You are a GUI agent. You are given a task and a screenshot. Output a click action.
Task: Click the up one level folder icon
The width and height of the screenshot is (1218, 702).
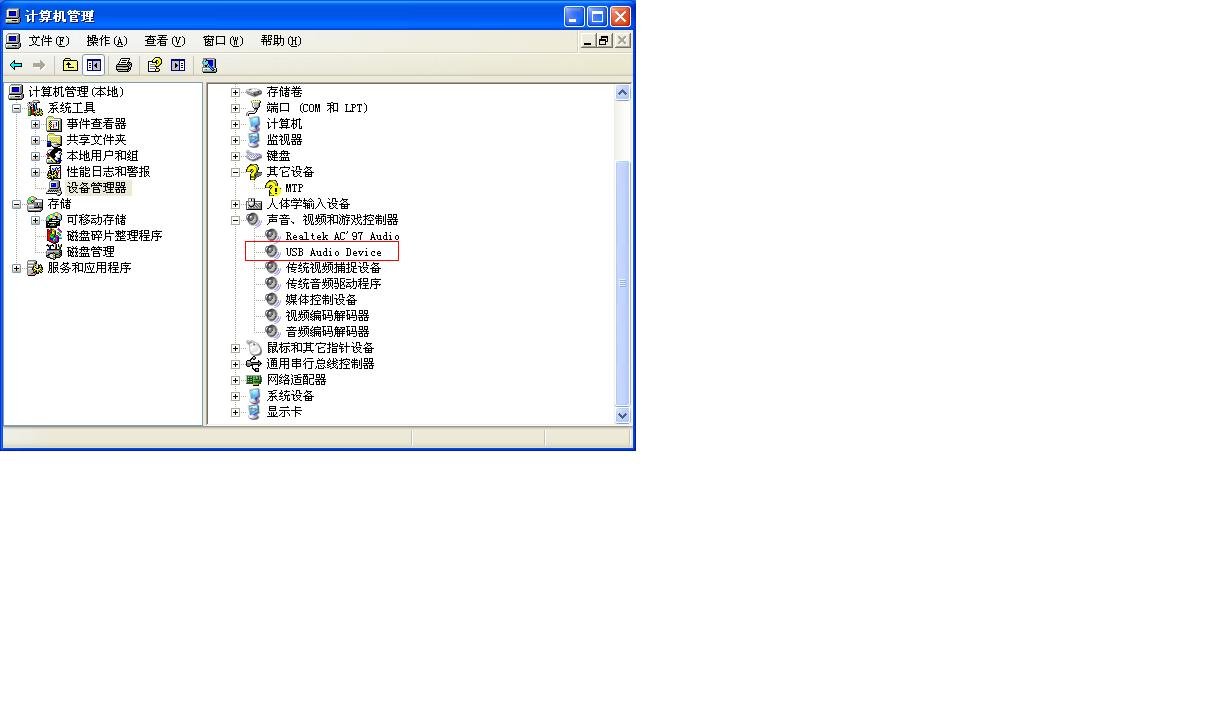click(70, 65)
